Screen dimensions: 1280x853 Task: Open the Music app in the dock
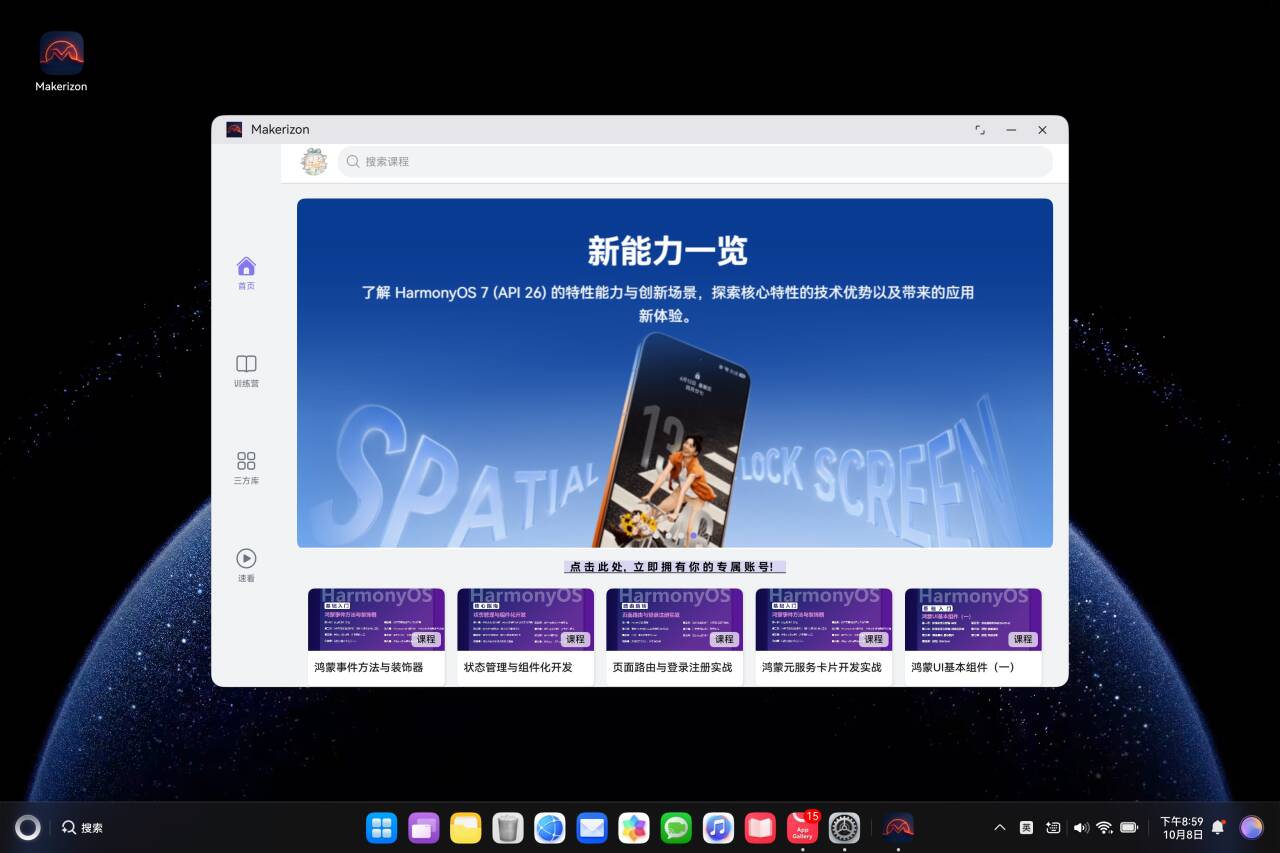tap(718, 827)
